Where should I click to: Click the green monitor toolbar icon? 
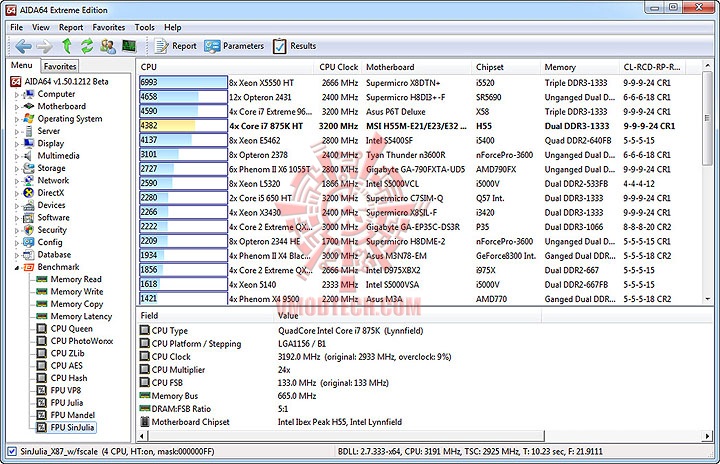(129, 46)
